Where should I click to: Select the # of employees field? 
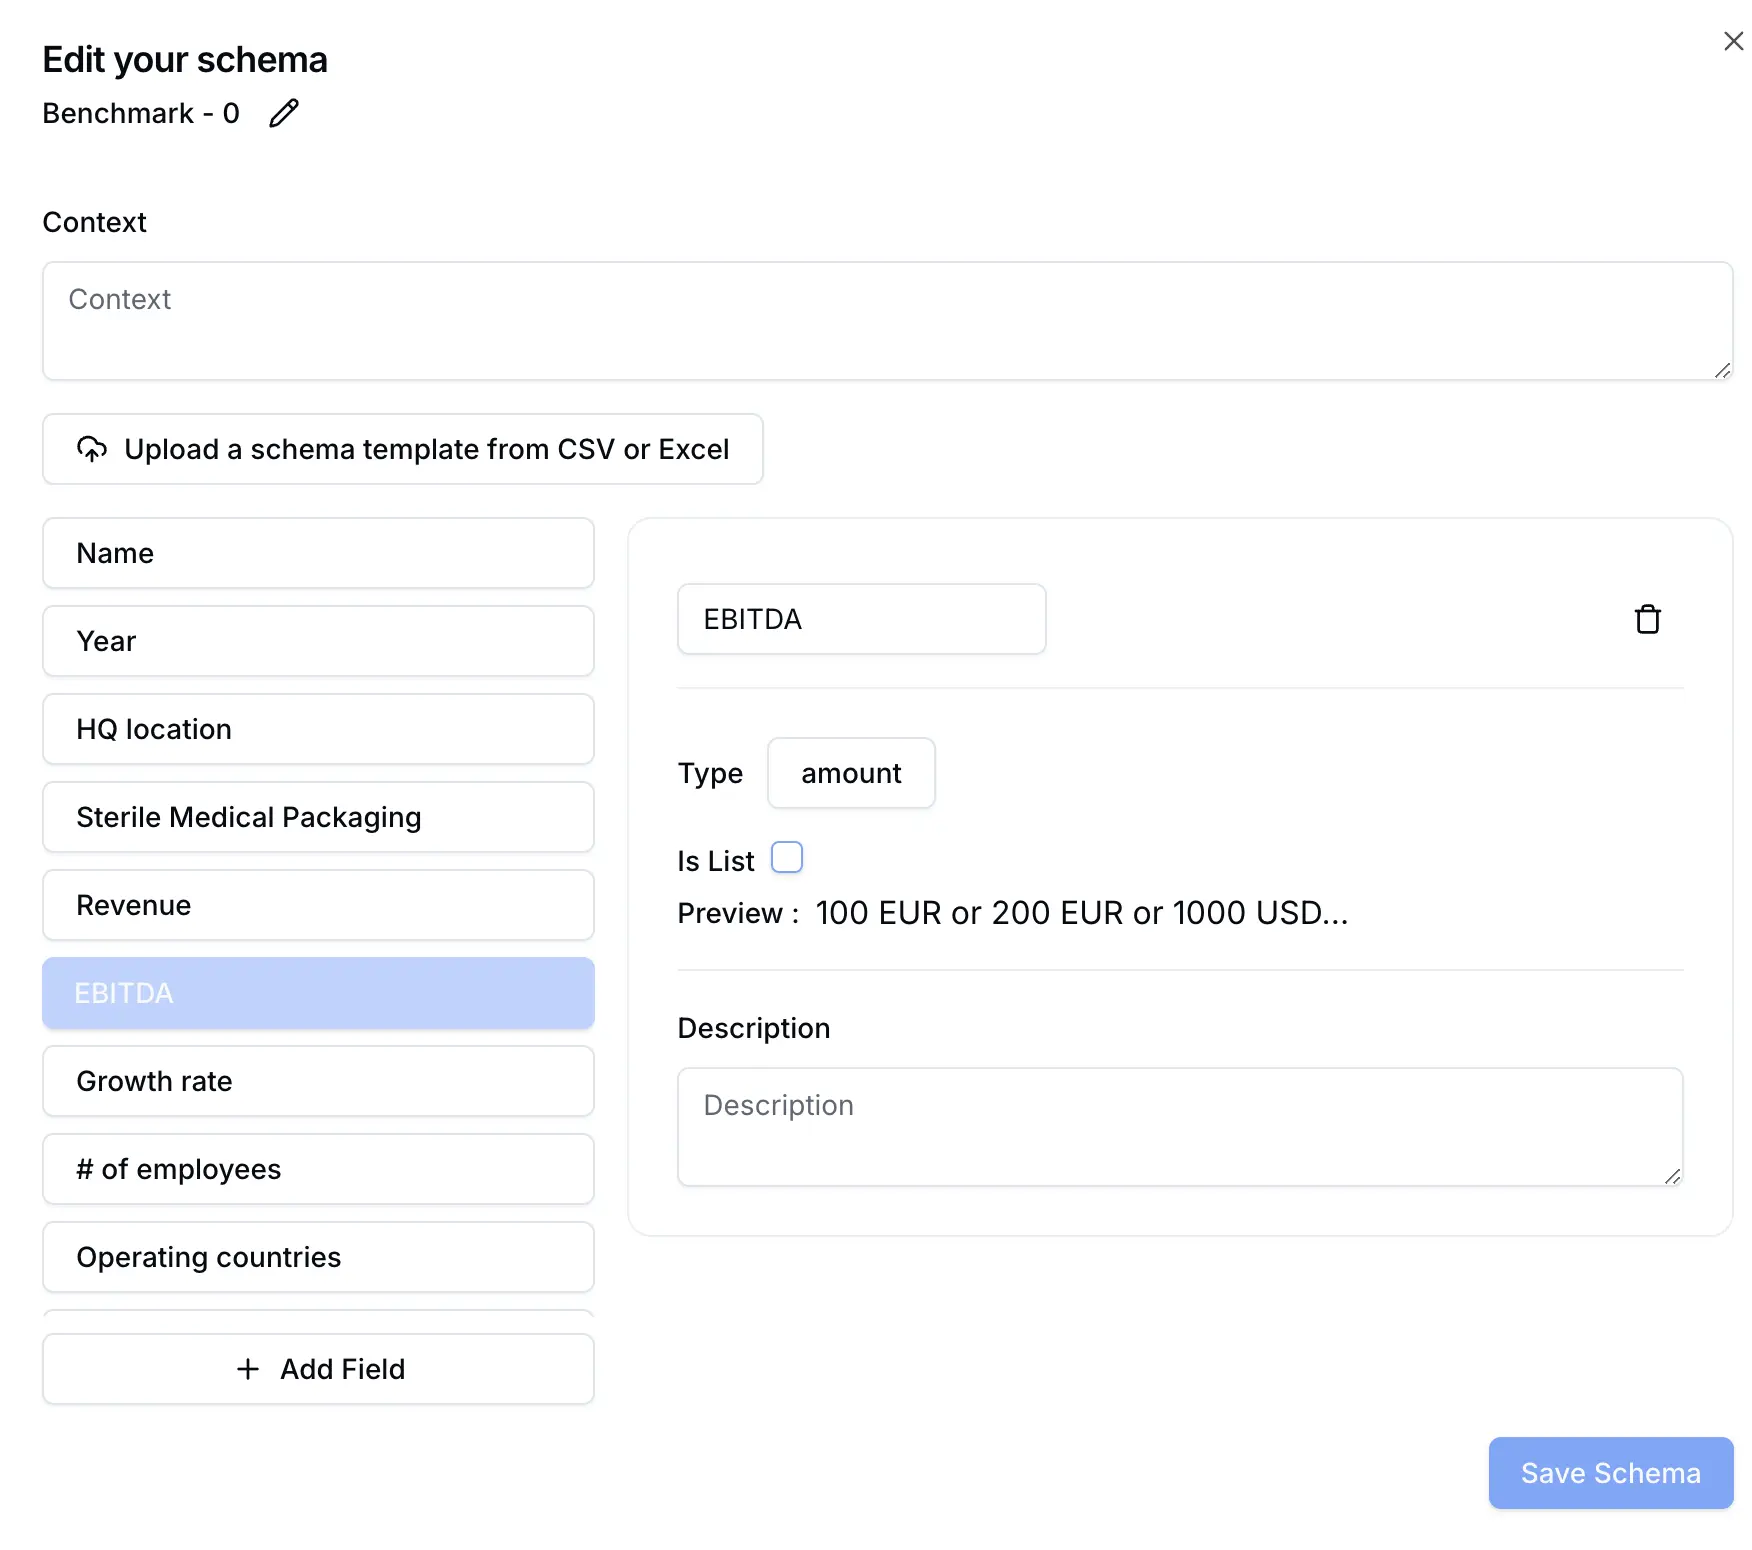pos(318,1169)
